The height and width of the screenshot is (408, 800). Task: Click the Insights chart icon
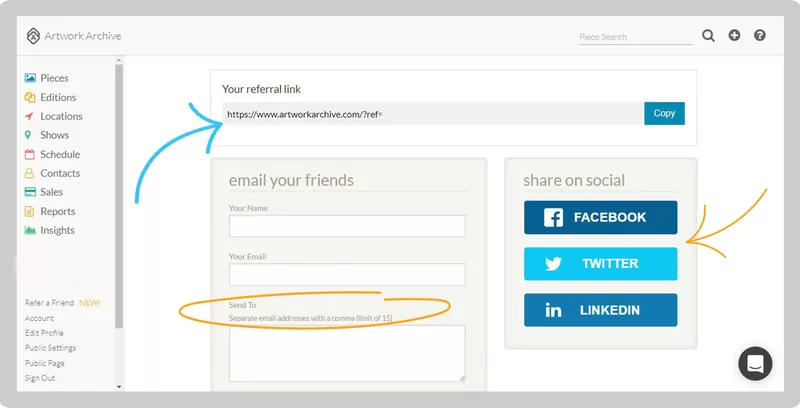(30, 231)
